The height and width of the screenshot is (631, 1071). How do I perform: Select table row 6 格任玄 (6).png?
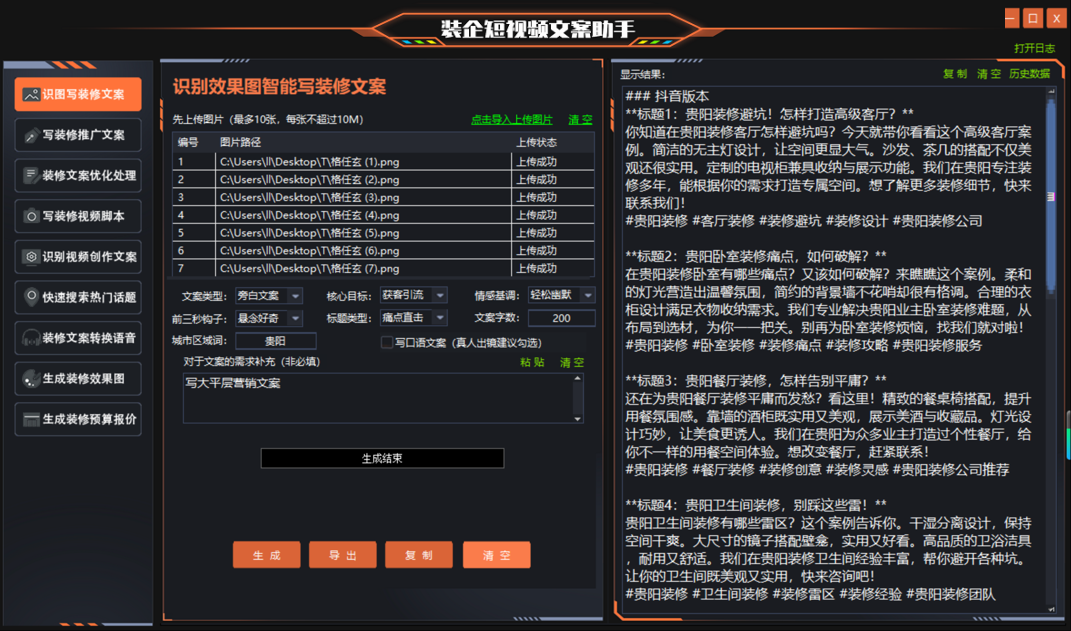coord(383,251)
